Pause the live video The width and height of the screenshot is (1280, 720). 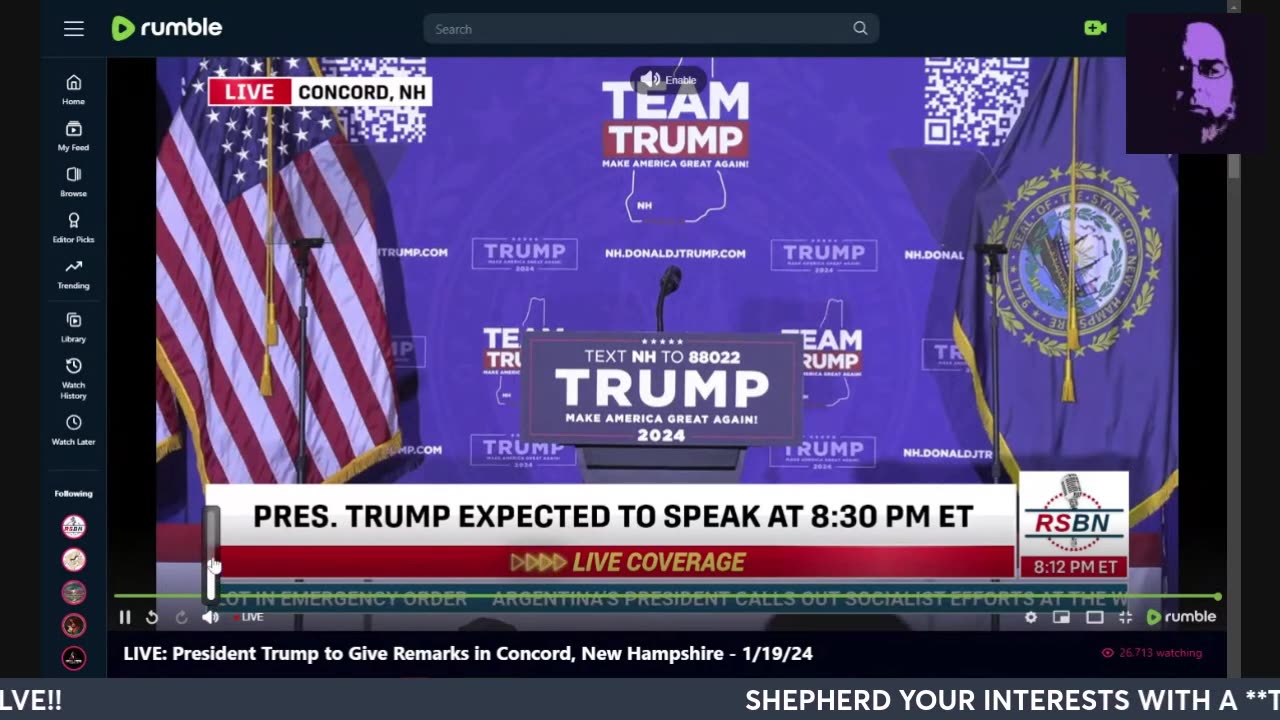coord(125,617)
